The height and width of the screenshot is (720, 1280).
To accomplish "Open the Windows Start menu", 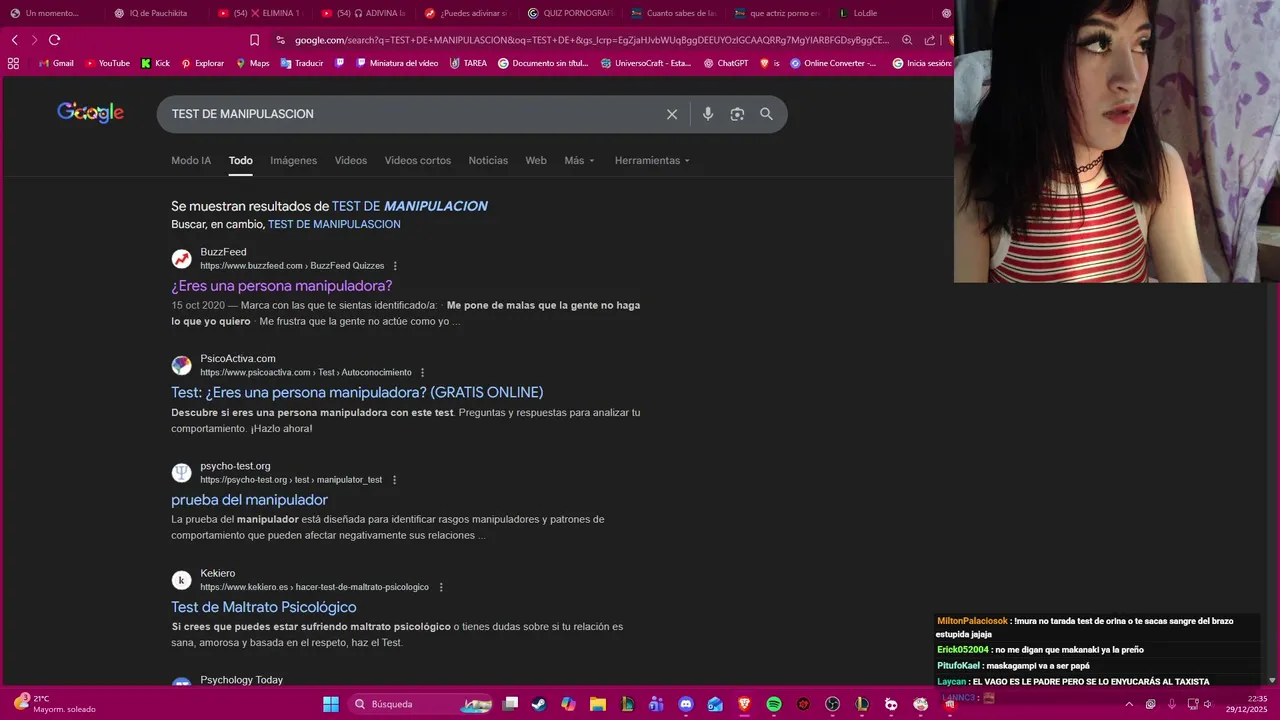I will [x=330, y=704].
